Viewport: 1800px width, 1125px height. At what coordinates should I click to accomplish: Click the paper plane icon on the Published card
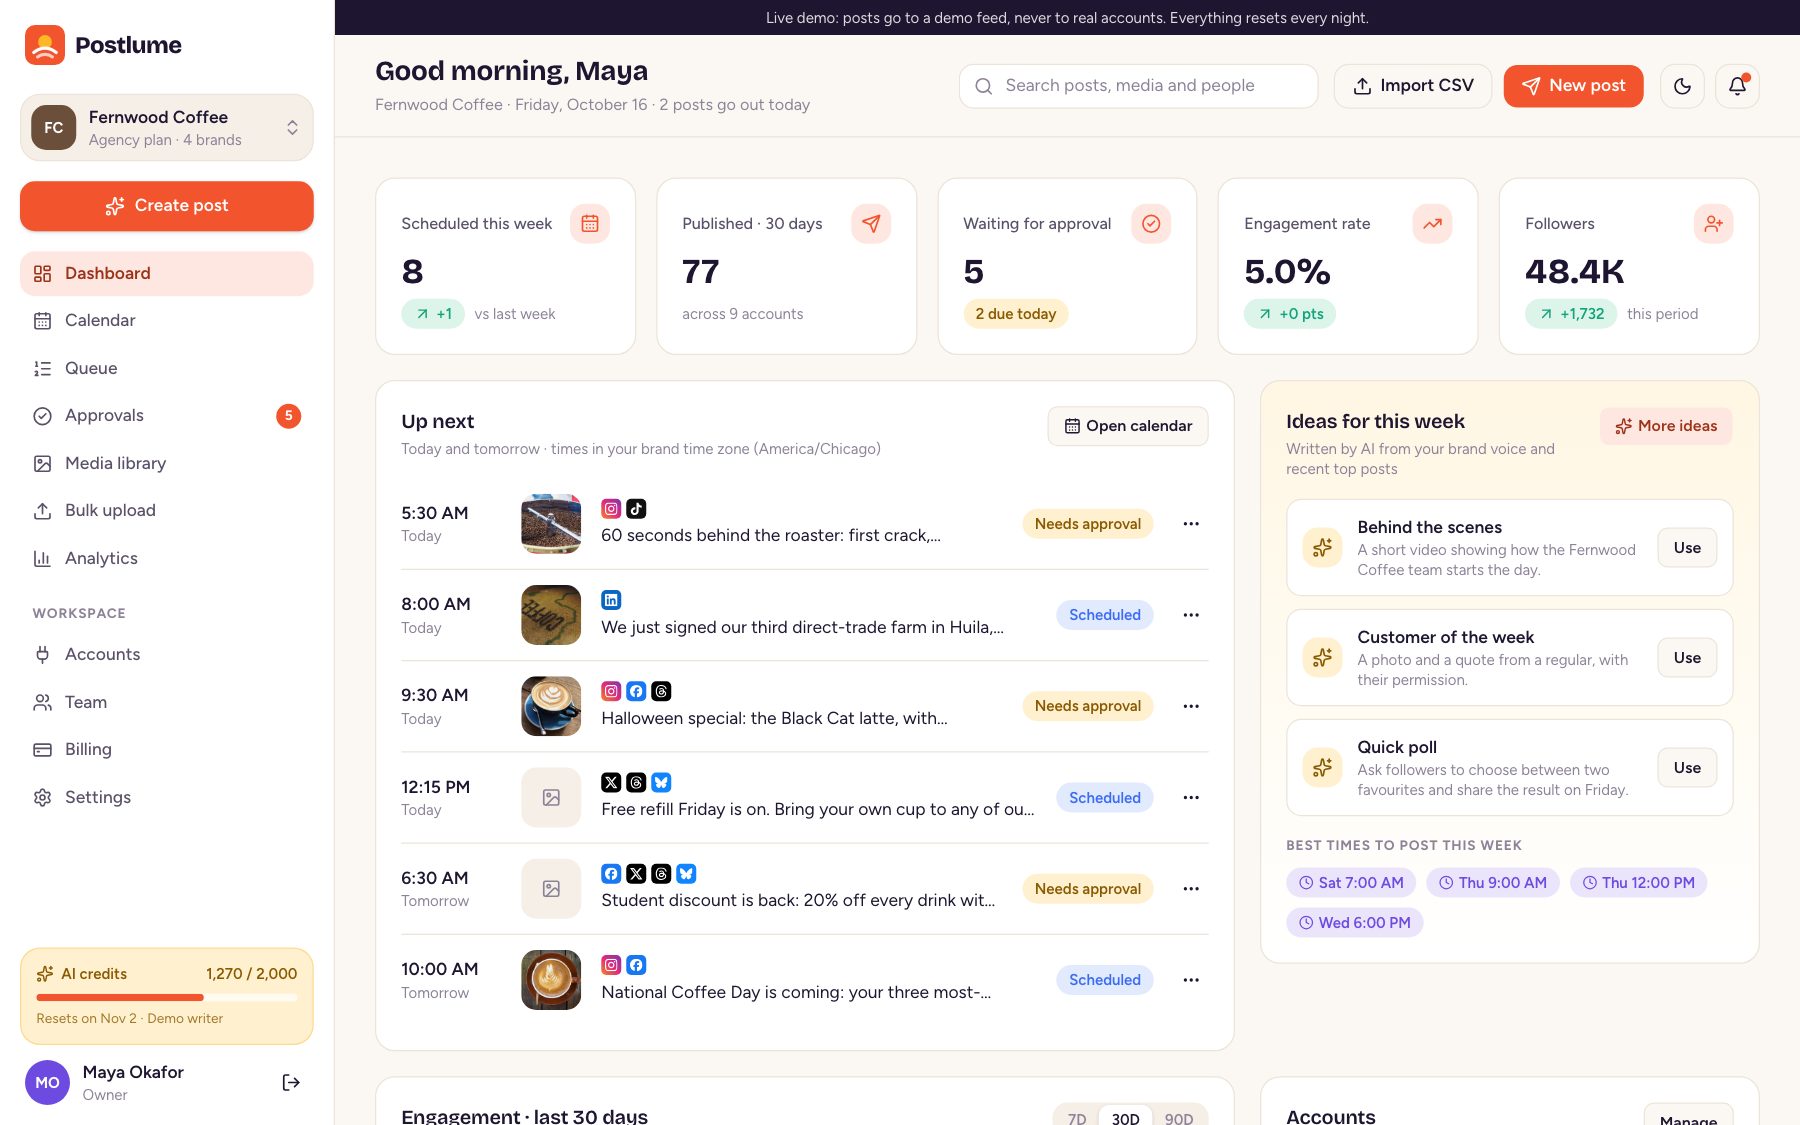coord(871,224)
